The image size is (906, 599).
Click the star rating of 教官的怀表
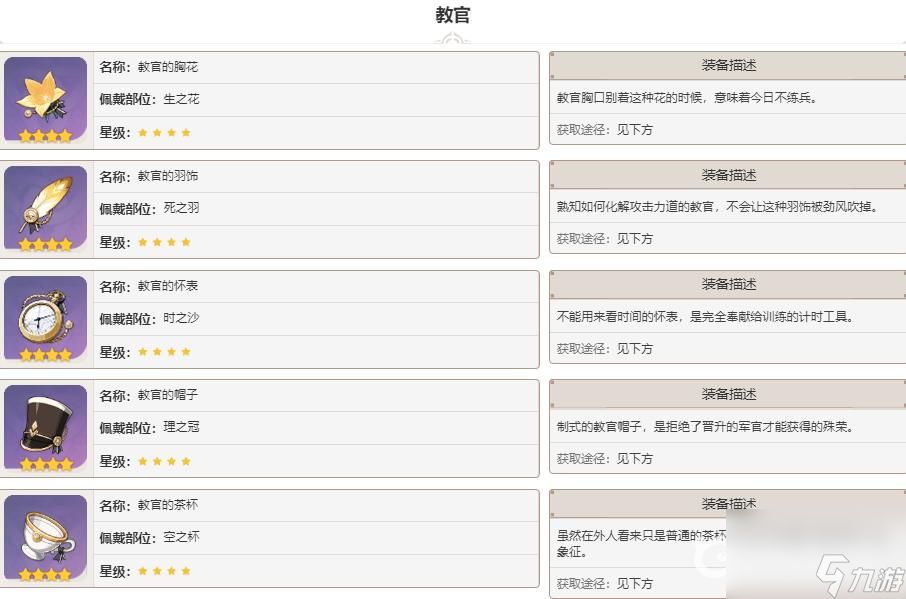(x=165, y=352)
